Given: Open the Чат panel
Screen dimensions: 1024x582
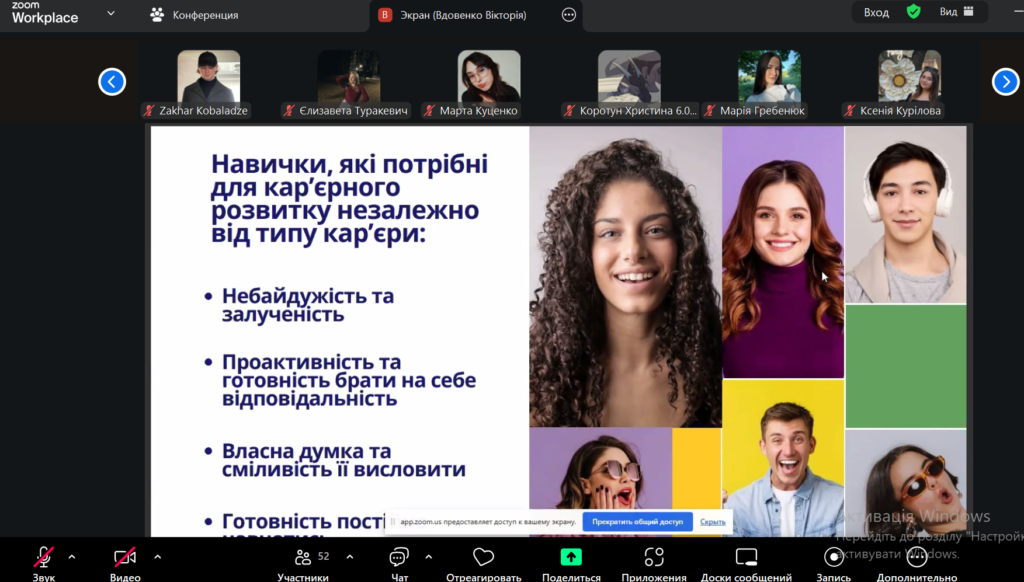Looking at the screenshot, I should click(x=399, y=557).
